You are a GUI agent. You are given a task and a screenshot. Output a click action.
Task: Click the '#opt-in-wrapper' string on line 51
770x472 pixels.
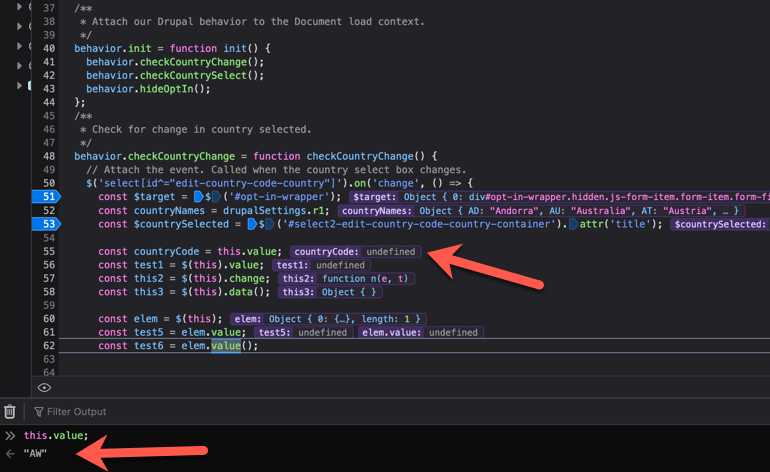279,196
